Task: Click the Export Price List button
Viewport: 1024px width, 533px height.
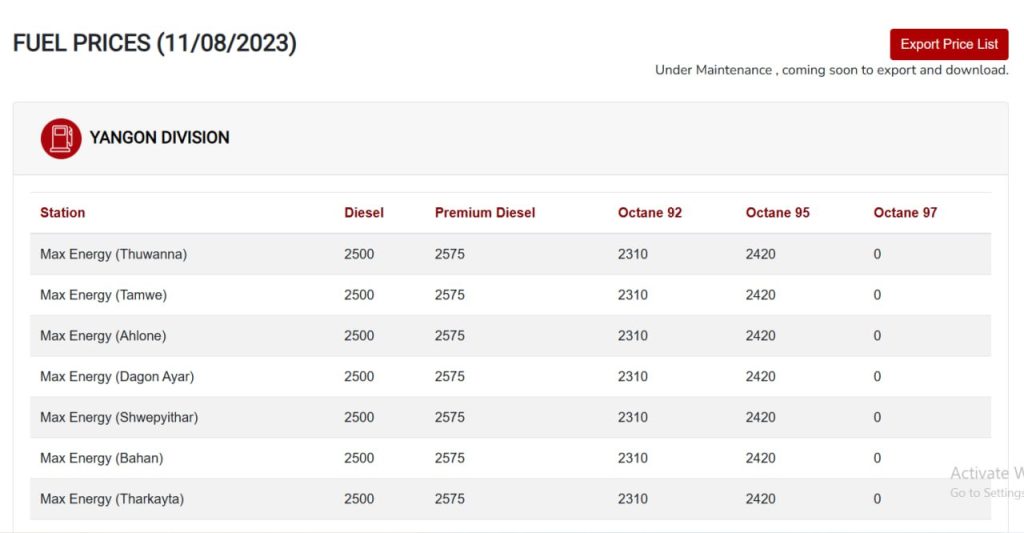Action: pos(948,44)
